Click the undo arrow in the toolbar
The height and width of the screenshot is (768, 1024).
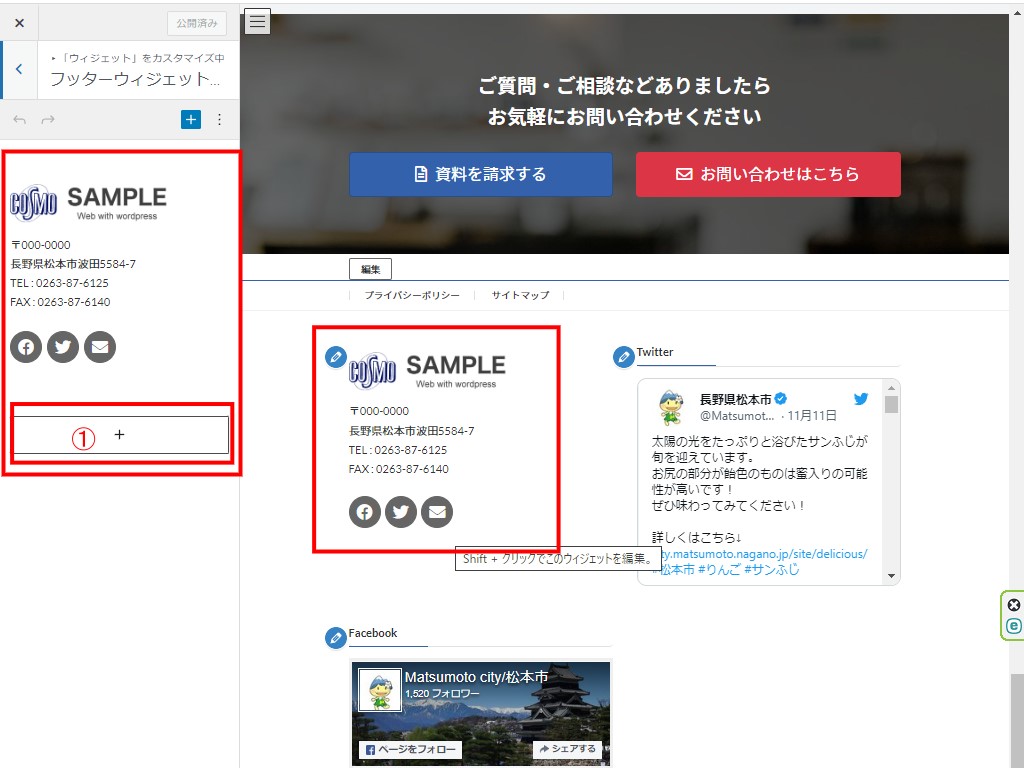pos(20,120)
